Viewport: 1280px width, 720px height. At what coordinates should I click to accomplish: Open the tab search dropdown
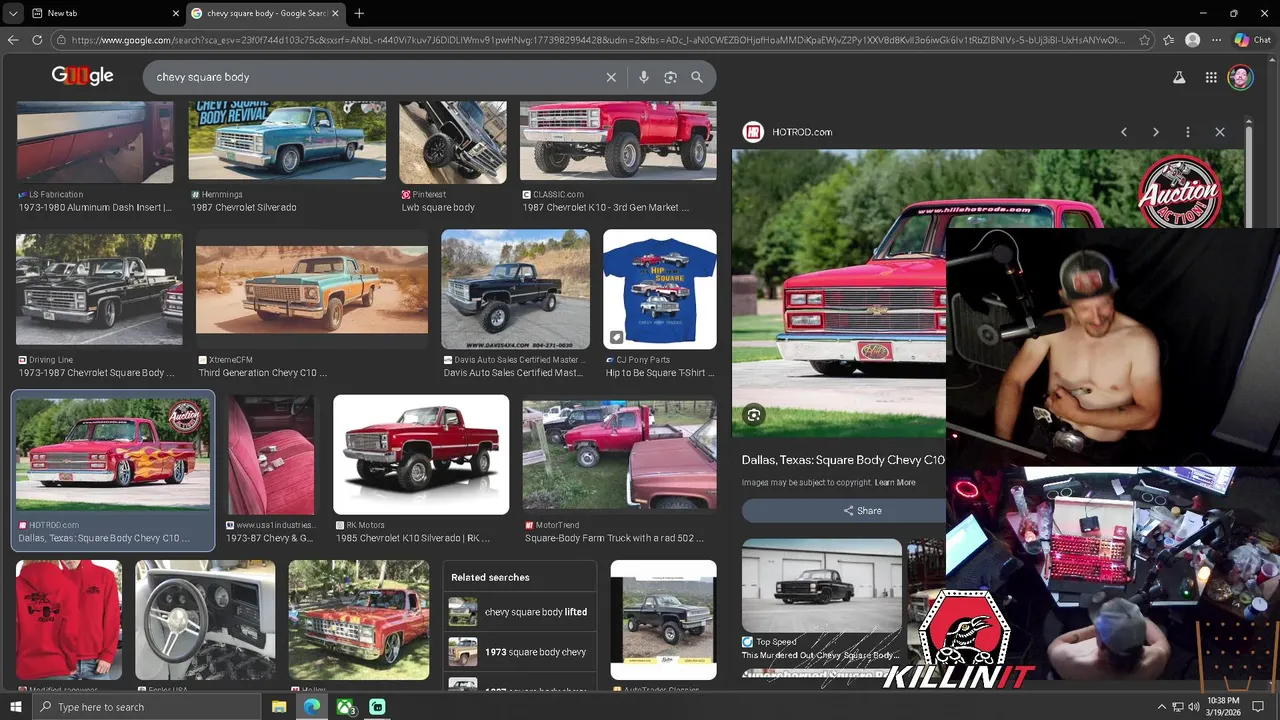tap(12, 13)
